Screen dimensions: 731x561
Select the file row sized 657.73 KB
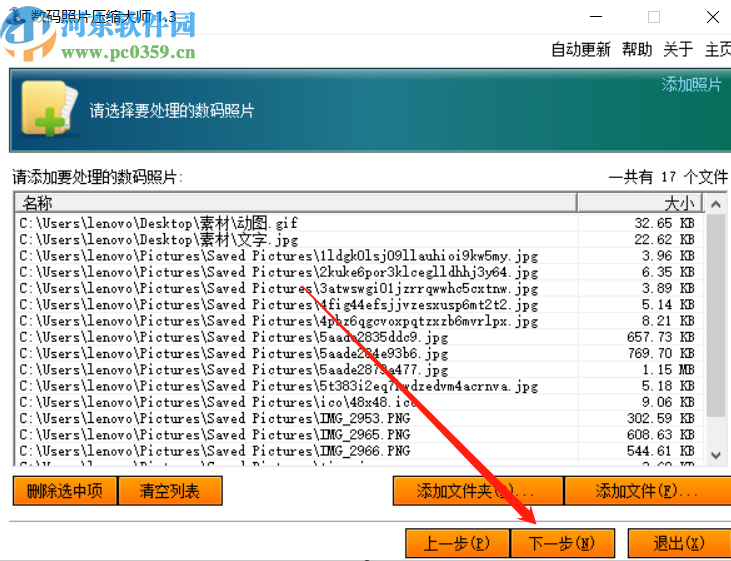click(357, 337)
